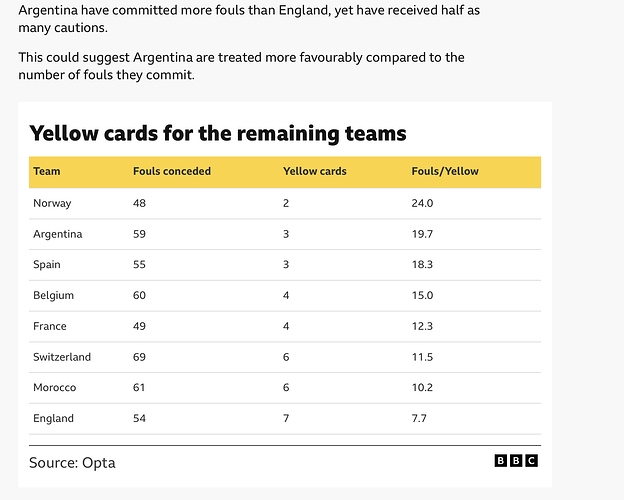Select the France team cell
This screenshot has width=624, height=500.
pos(50,326)
